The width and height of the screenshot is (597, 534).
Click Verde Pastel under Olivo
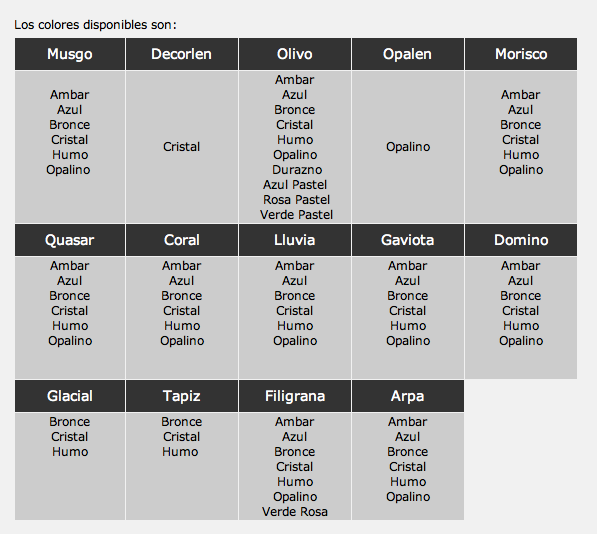[x=296, y=215]
